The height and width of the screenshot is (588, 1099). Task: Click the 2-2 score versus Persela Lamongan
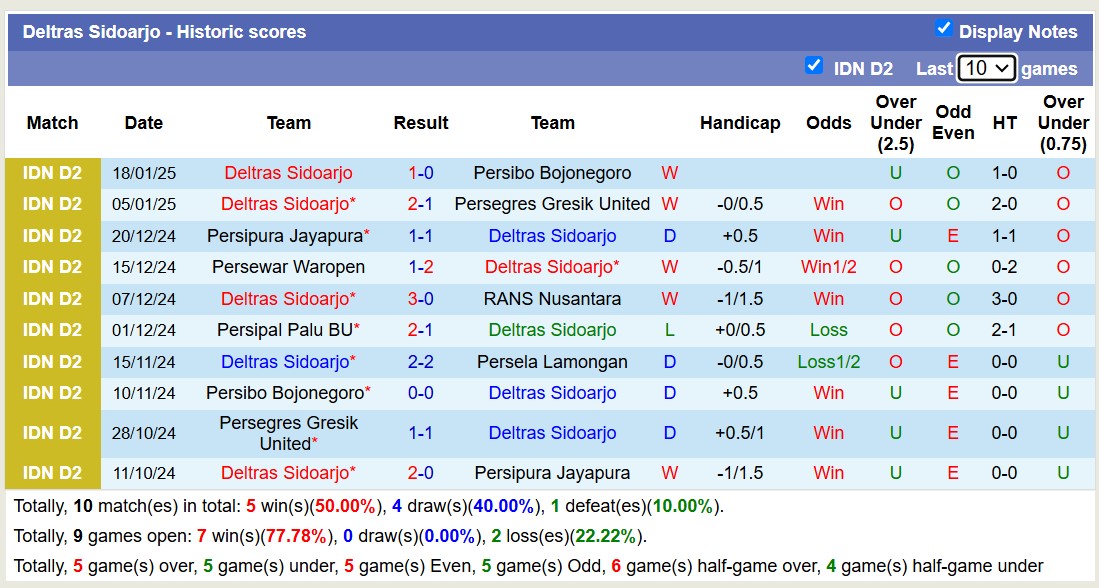coord(421,362)
